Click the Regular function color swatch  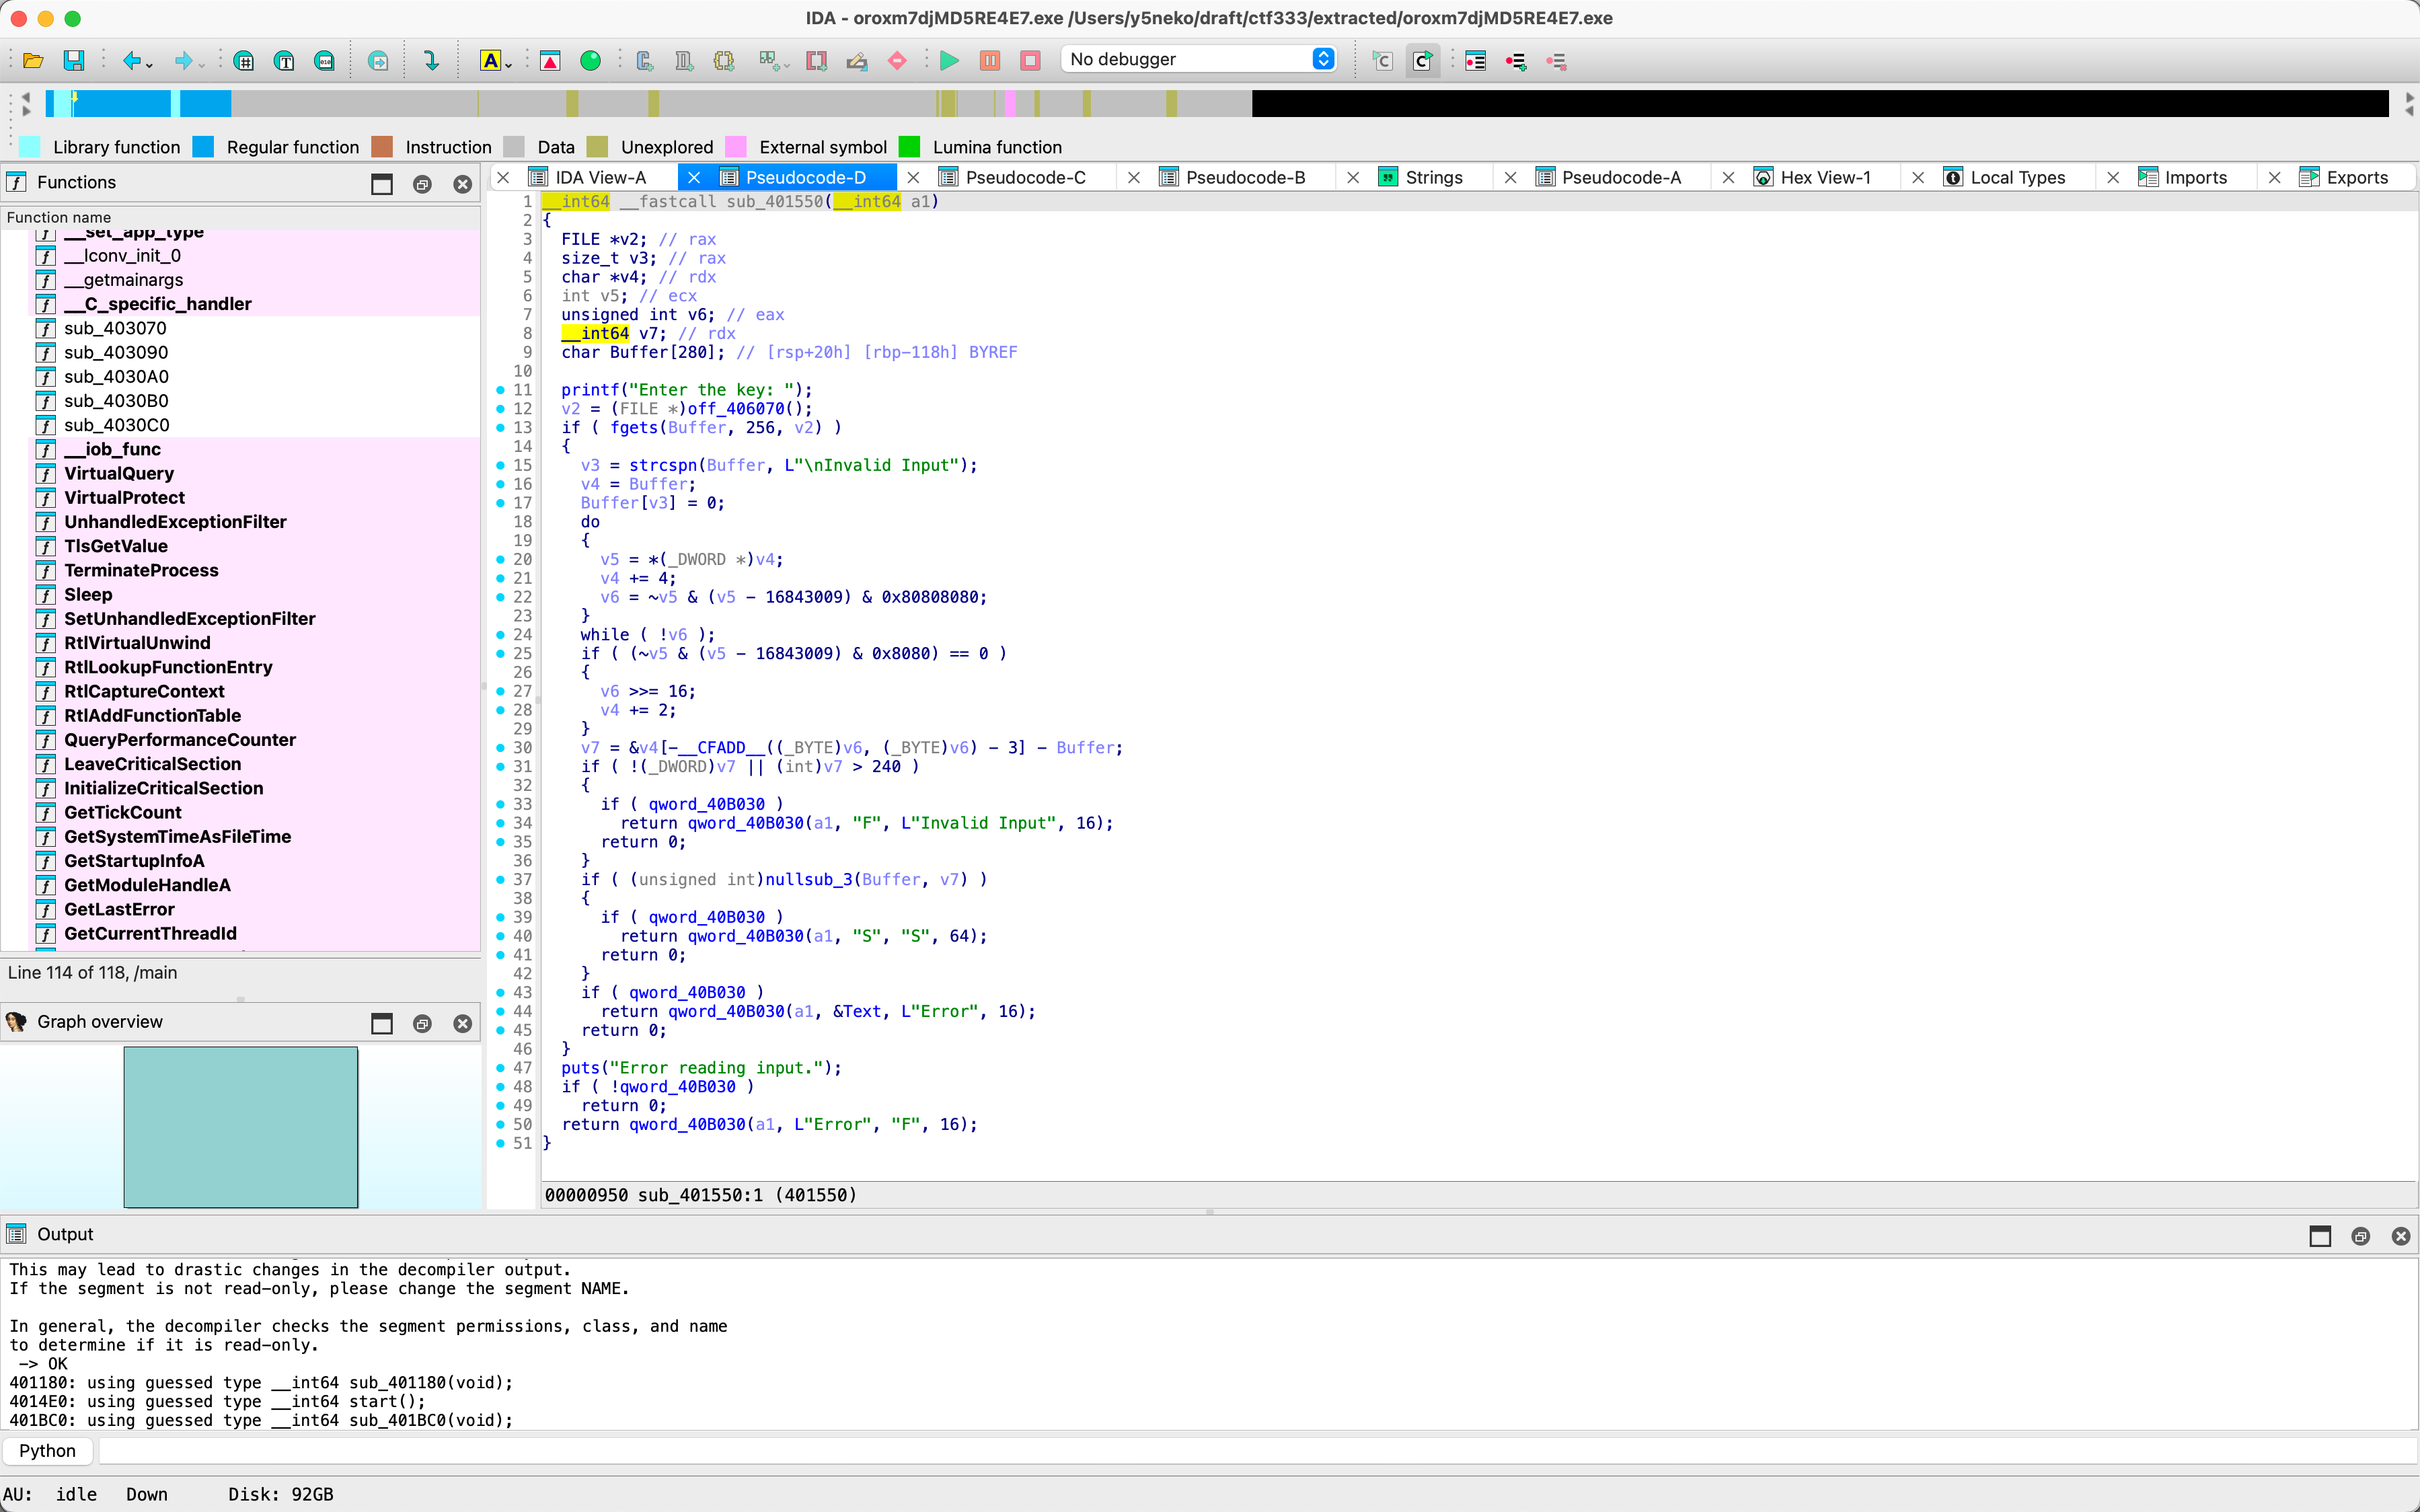click(203, 147)
